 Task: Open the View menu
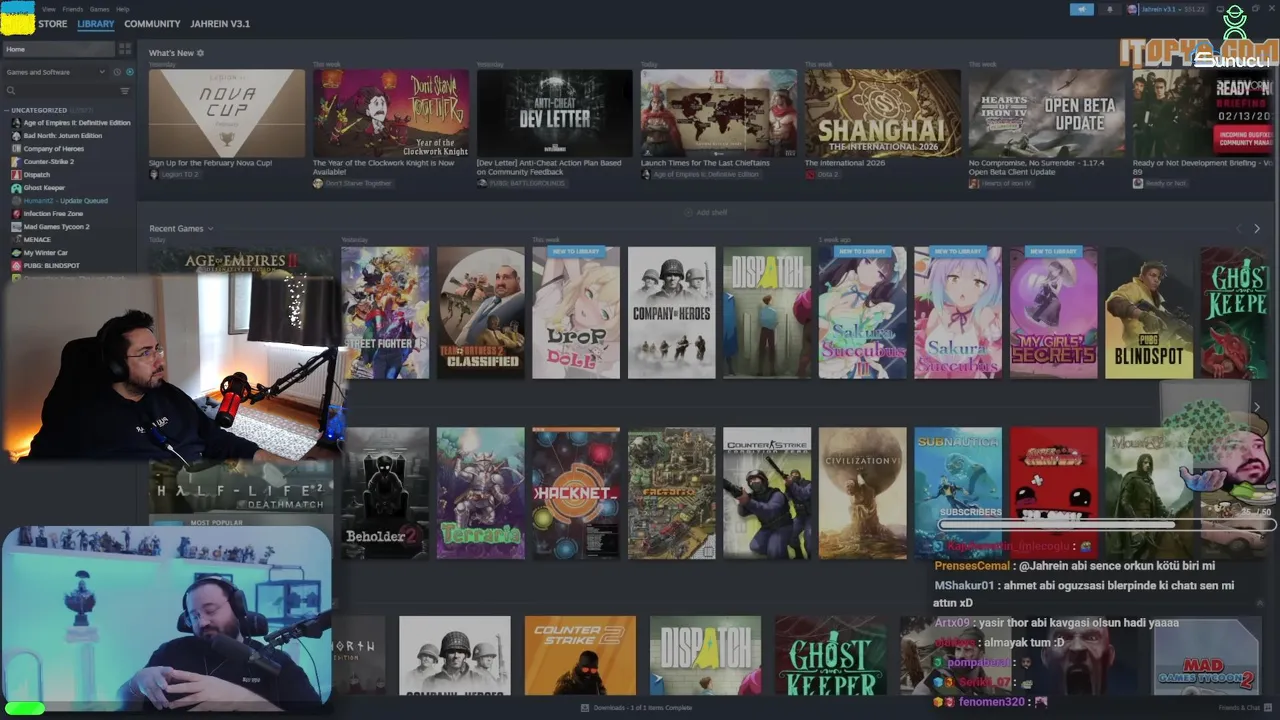(49, 9)
